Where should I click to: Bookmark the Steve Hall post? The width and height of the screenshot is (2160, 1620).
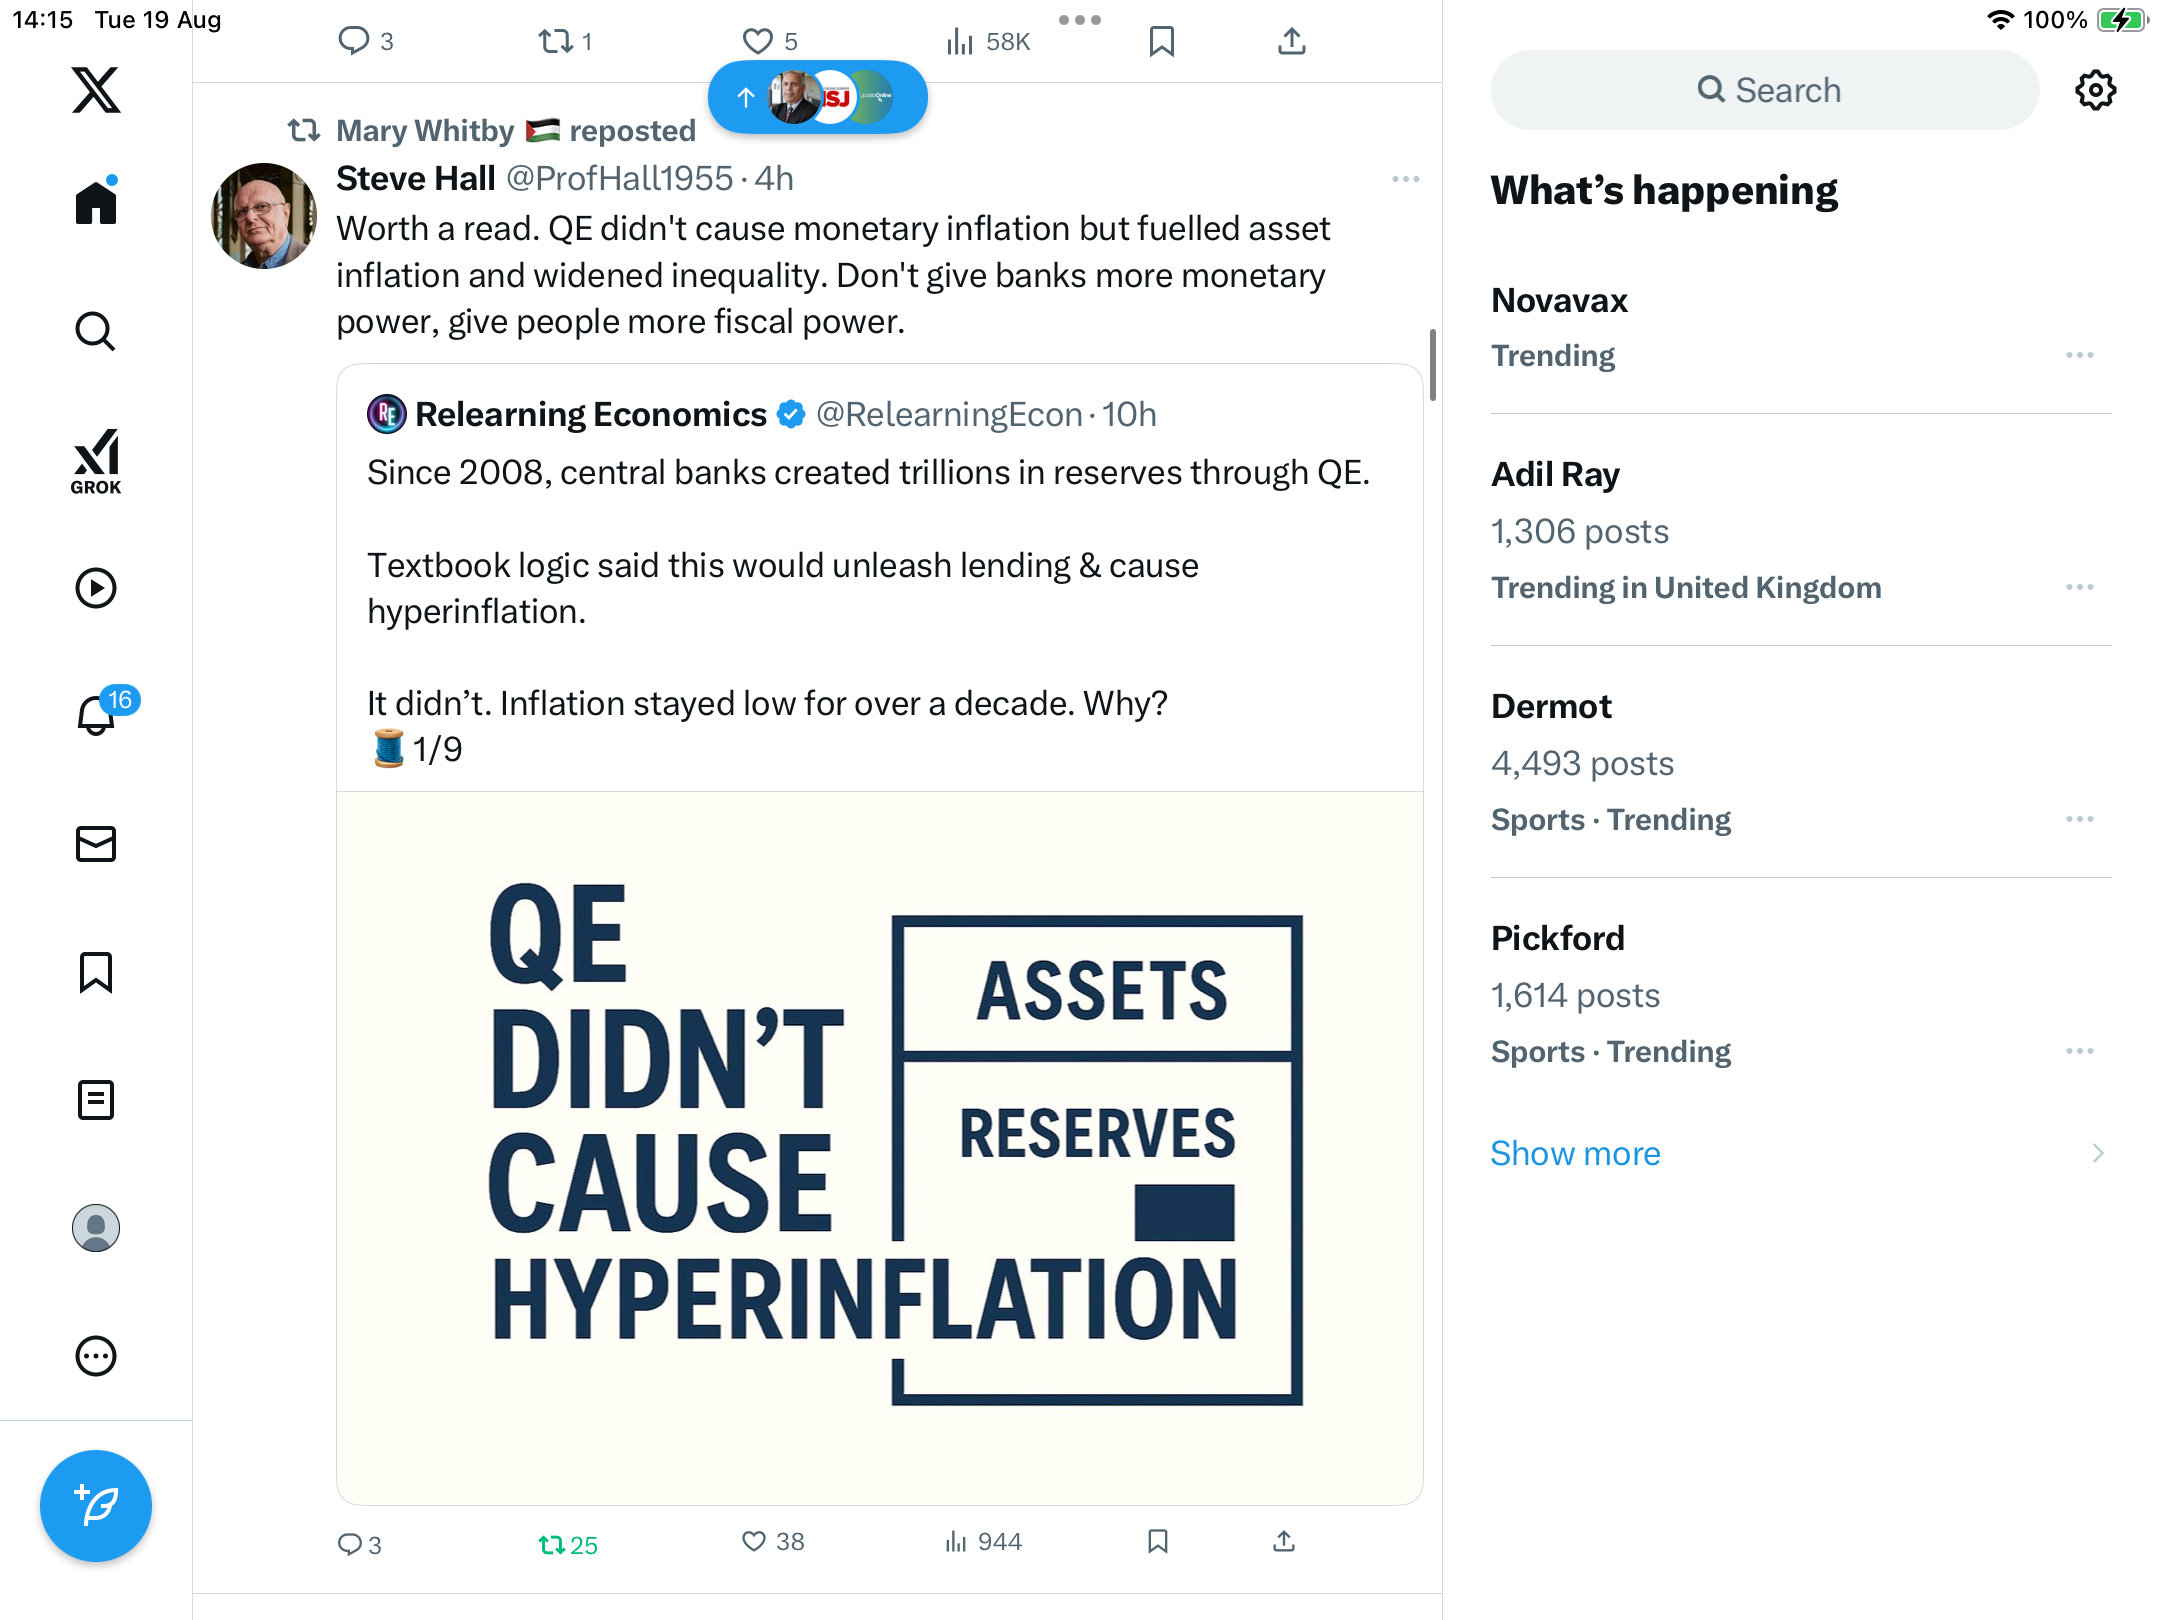1158,1542
